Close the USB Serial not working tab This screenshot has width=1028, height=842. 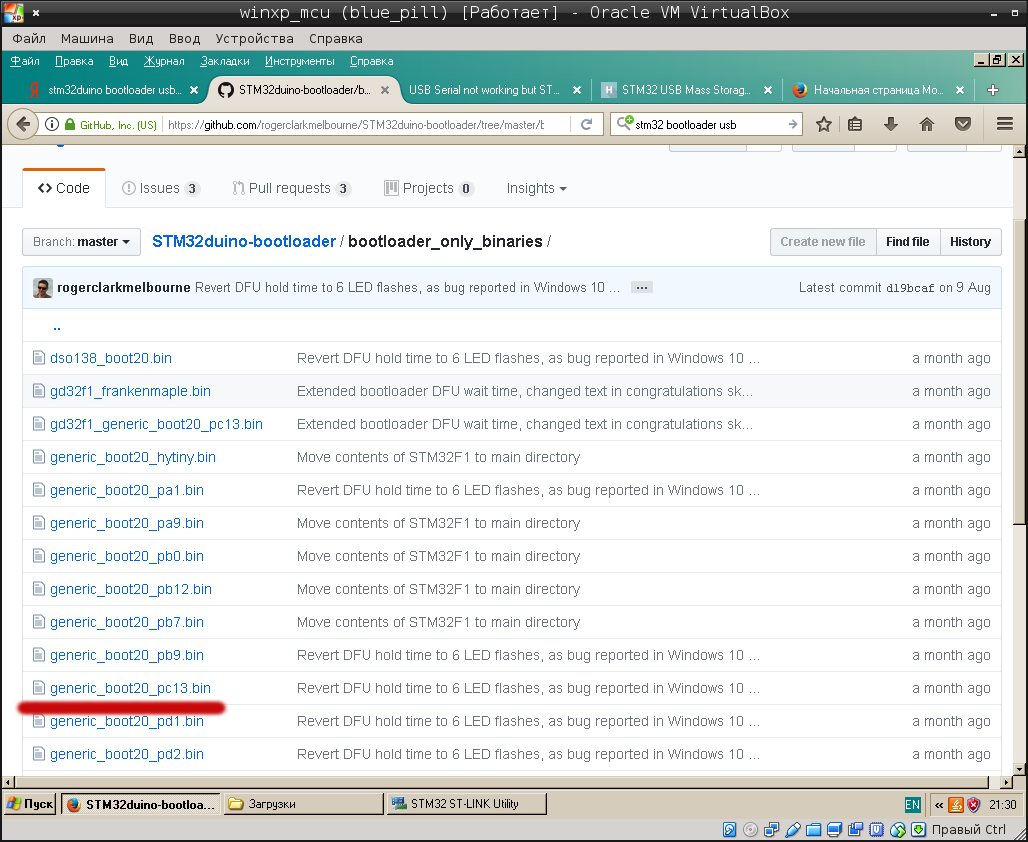point(576,90)
